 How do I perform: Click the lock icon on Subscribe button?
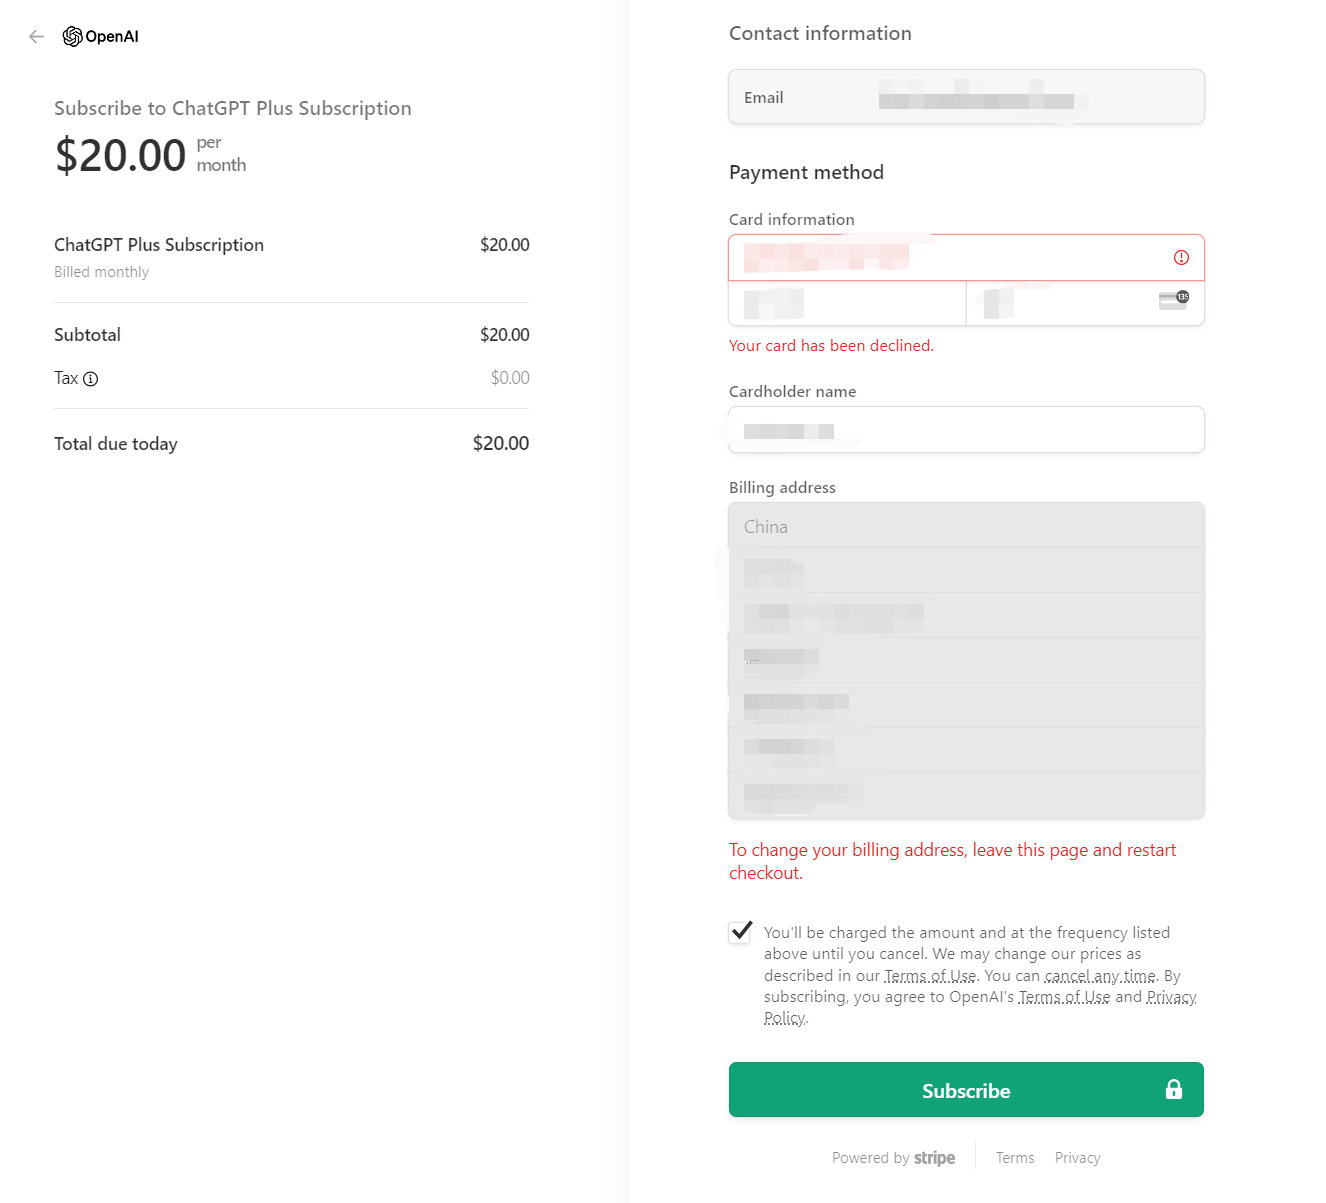pyautogui.click(x=1174, y=1090)
